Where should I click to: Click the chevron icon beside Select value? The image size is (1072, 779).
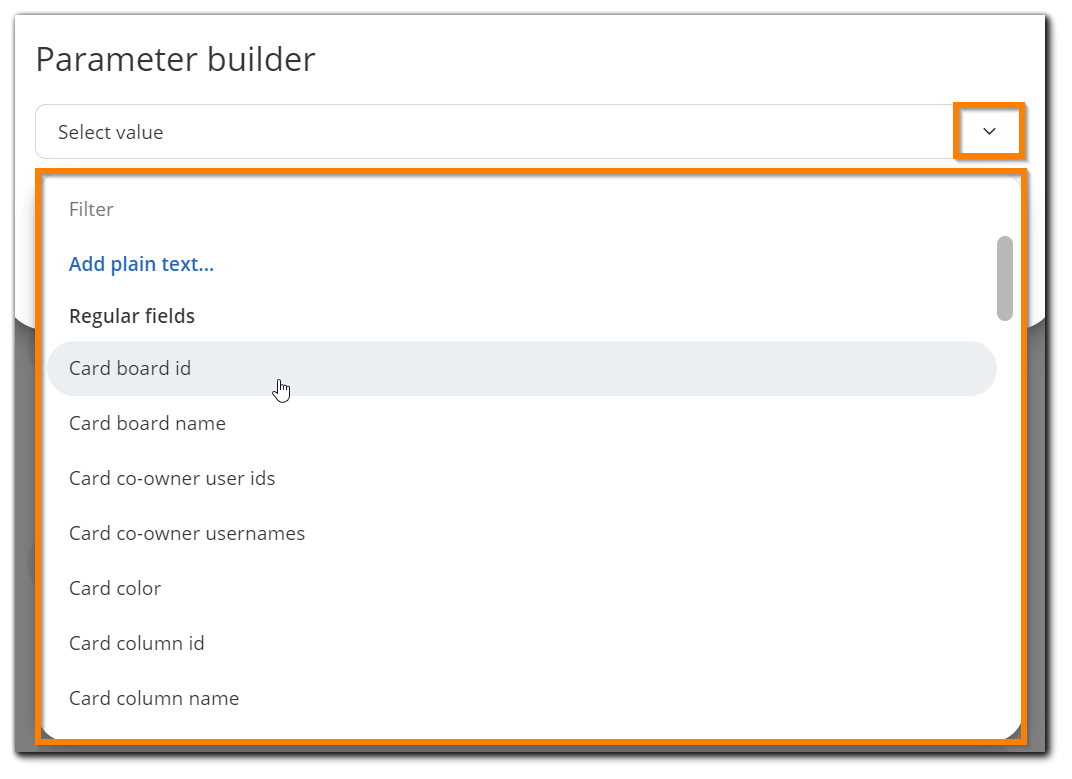tap(989, 131)
